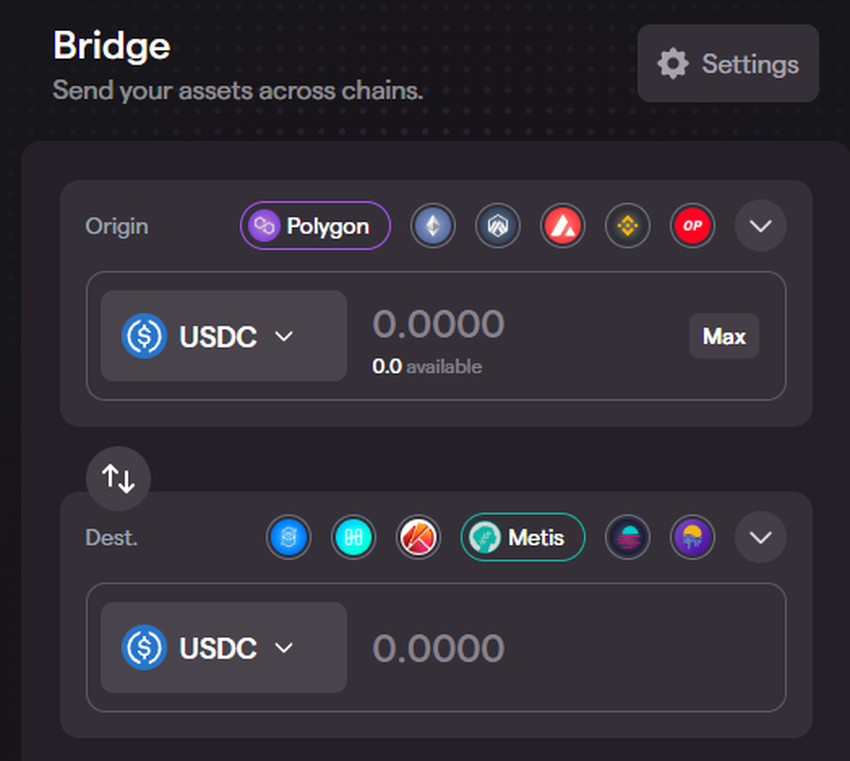Choose Ethereum as the origin chain
Viewport: 850px width, 761px height.
(433, 226)
